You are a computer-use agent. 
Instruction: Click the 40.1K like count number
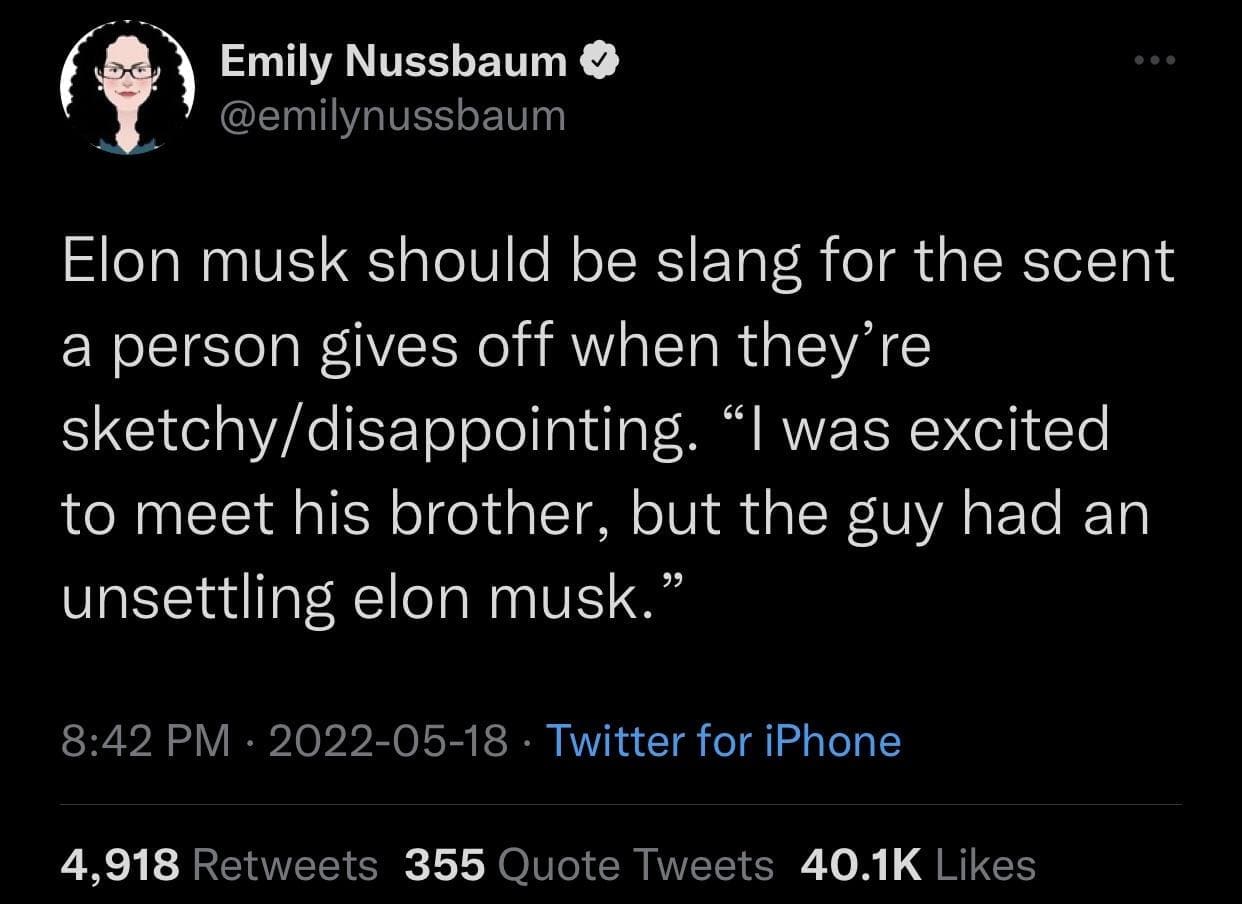tap(860, 865)
